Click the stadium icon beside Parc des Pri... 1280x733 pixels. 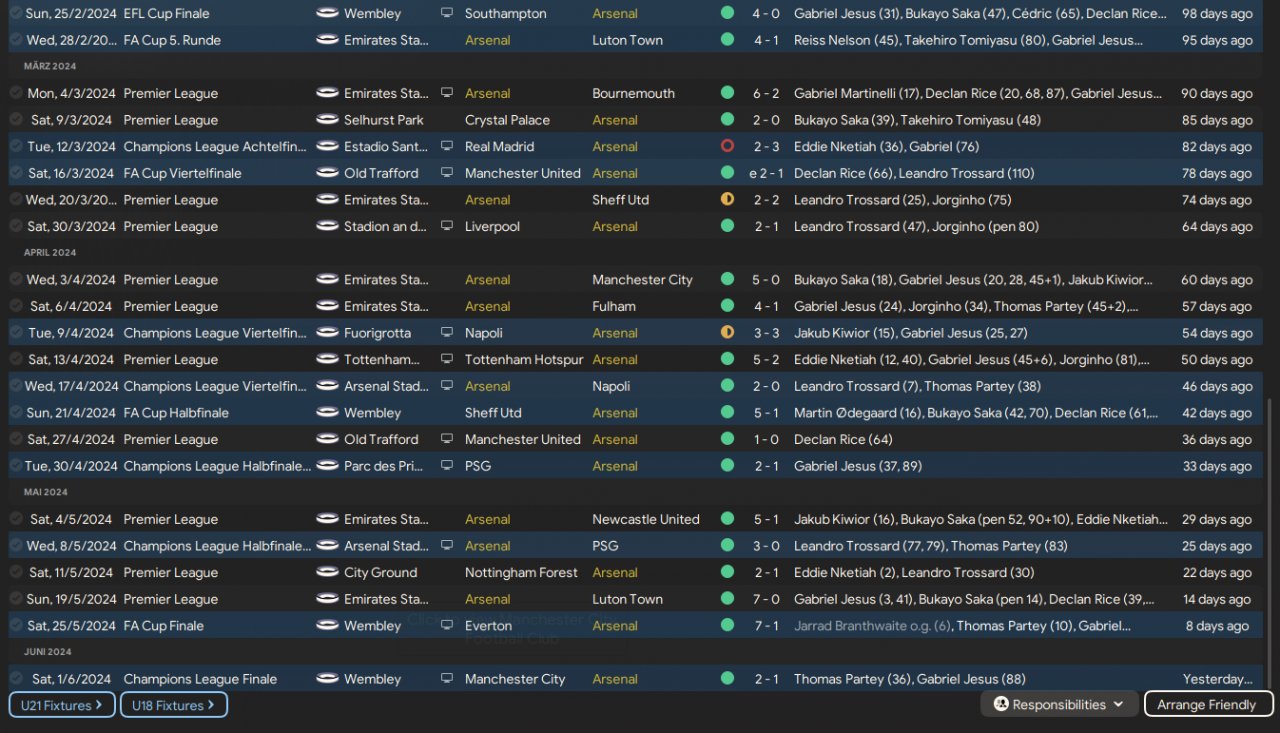pyautogui.click(x=327, y=466)
